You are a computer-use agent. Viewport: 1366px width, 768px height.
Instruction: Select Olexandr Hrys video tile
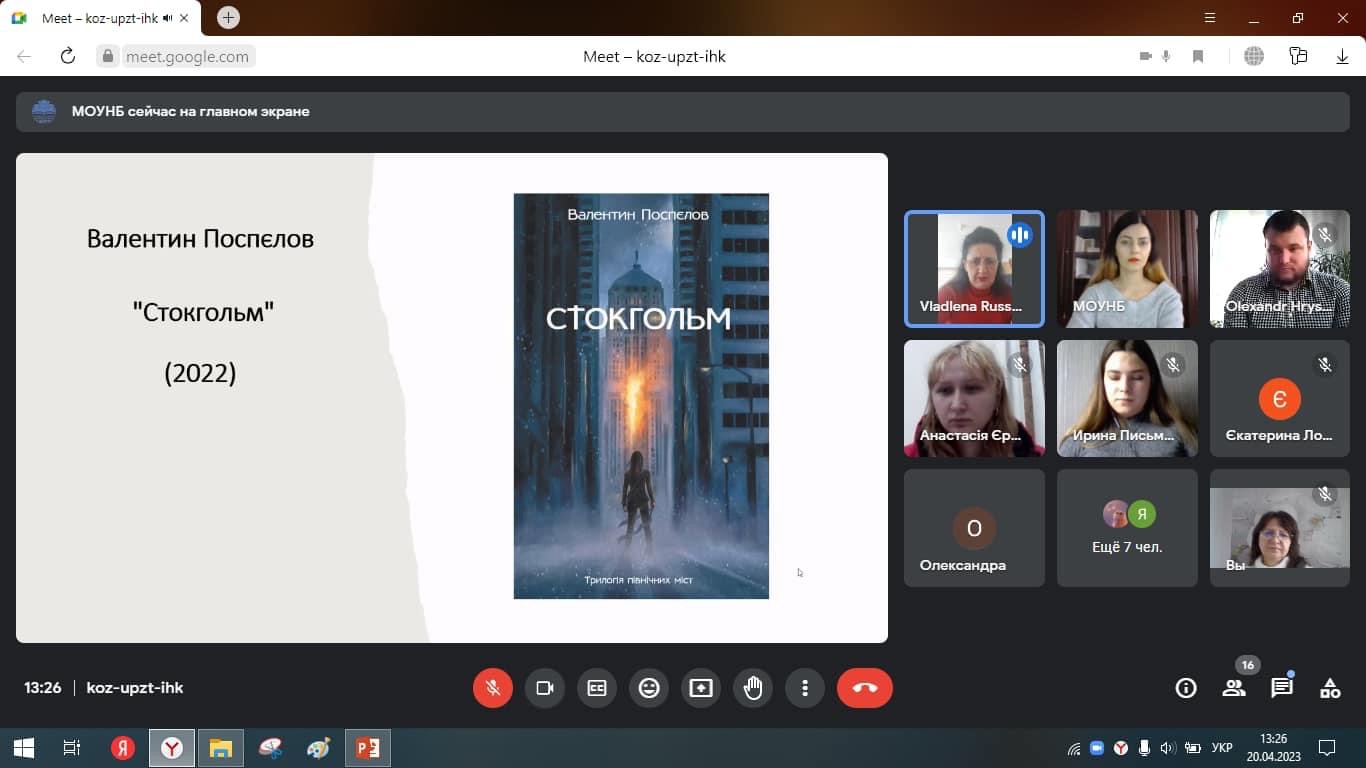pyautogui.click(x=1280, y=269)
